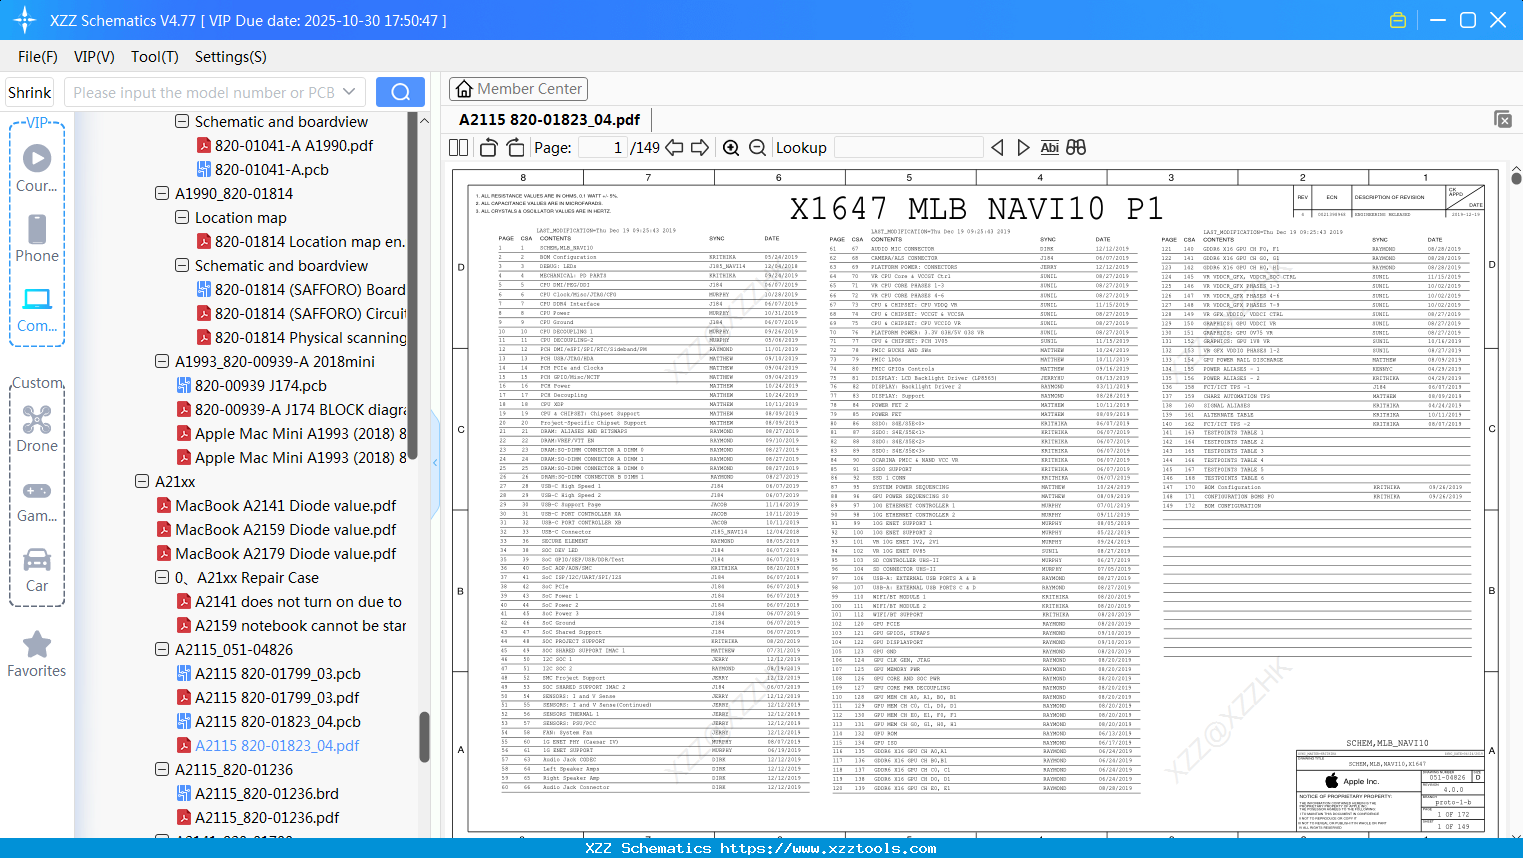Zoom out of the schematic
1523x858 pixels.
(758, 148)
